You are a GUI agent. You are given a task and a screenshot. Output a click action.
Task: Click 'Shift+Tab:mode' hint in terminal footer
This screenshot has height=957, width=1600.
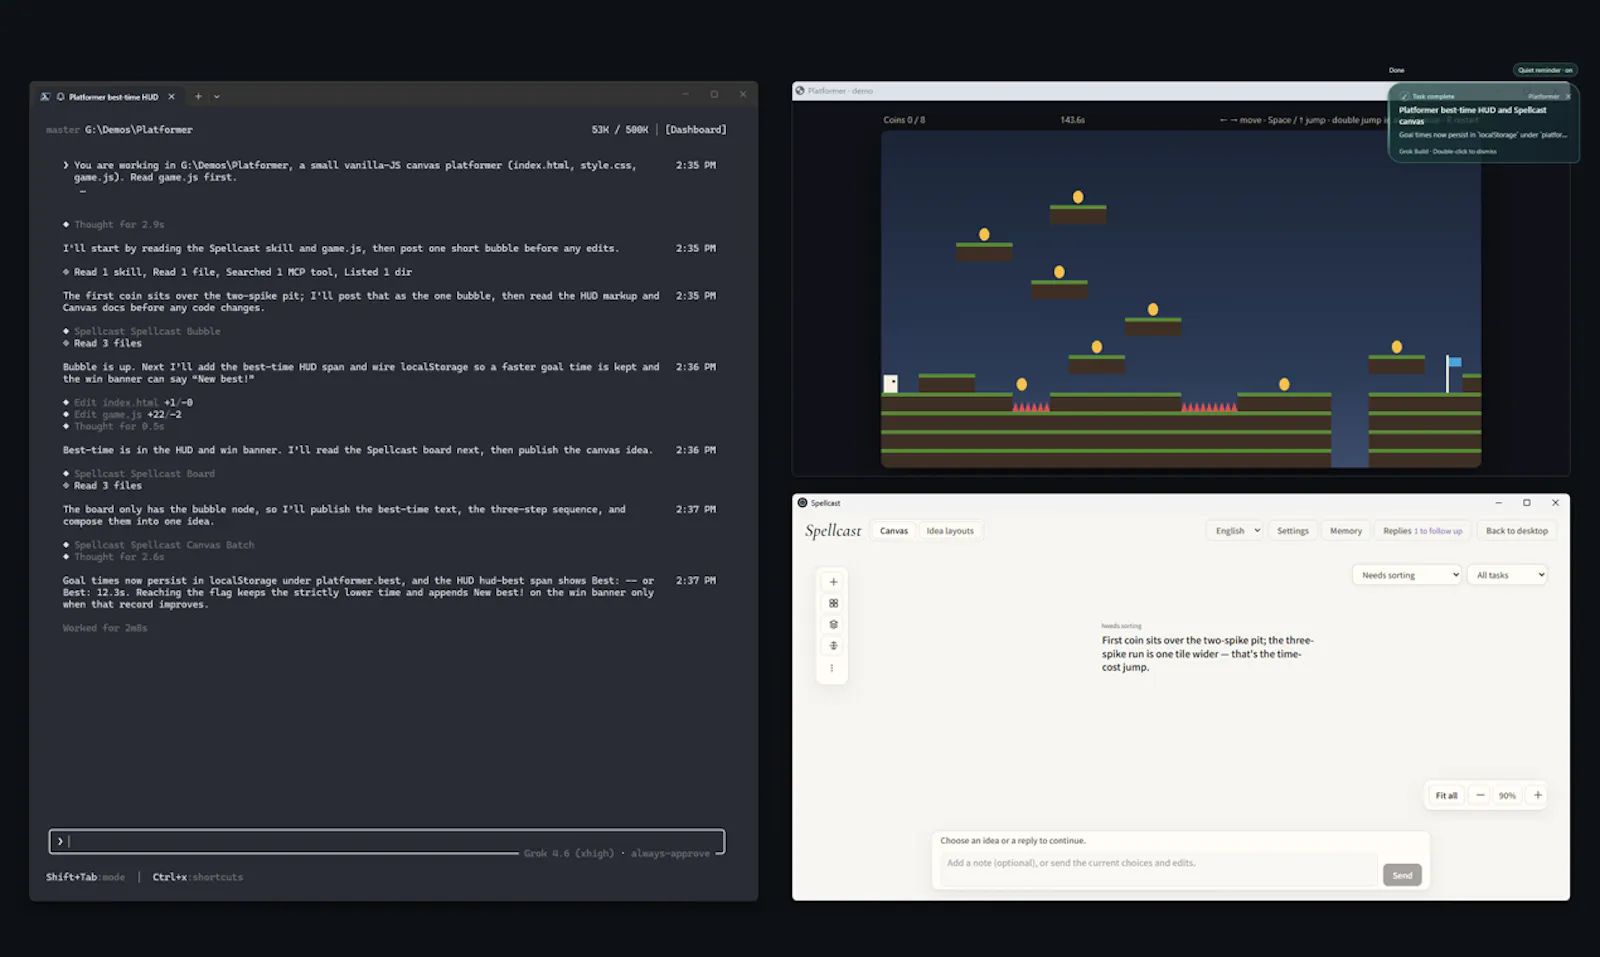(85, 878)
